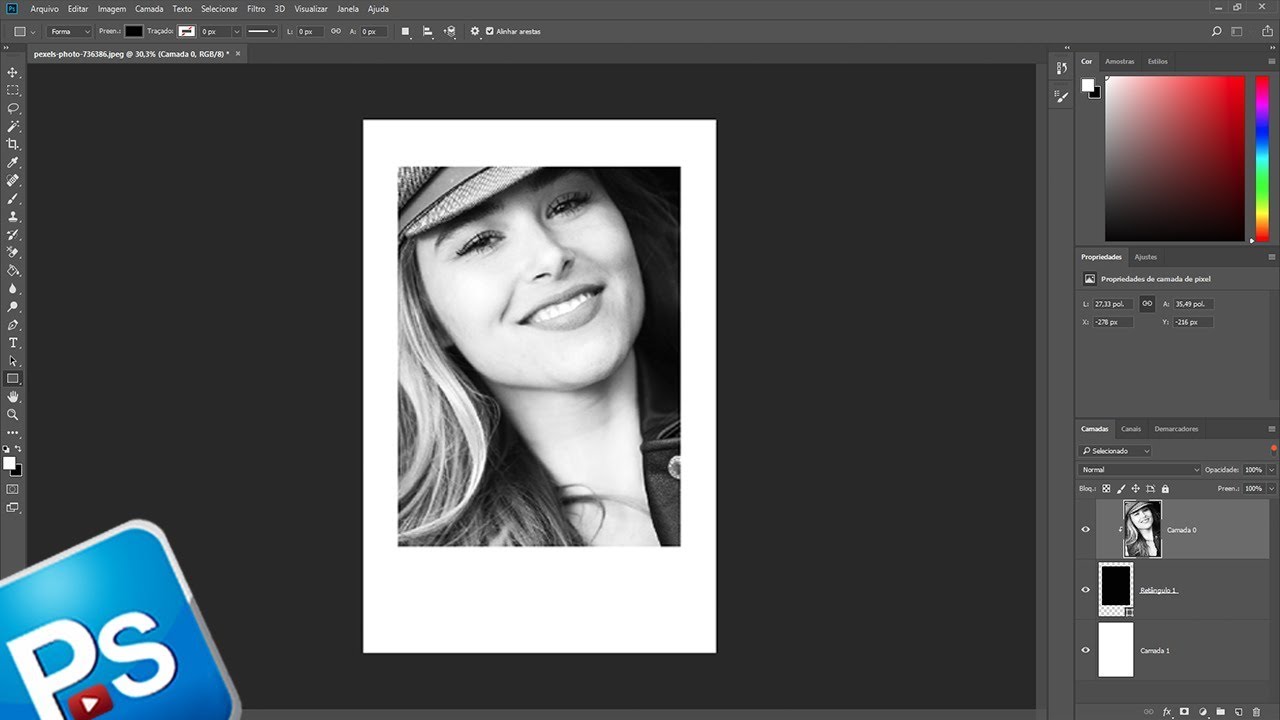This screenshot has width=1280, height=720.
Task: Select the Move tool
Action: (x=13, y=73)
